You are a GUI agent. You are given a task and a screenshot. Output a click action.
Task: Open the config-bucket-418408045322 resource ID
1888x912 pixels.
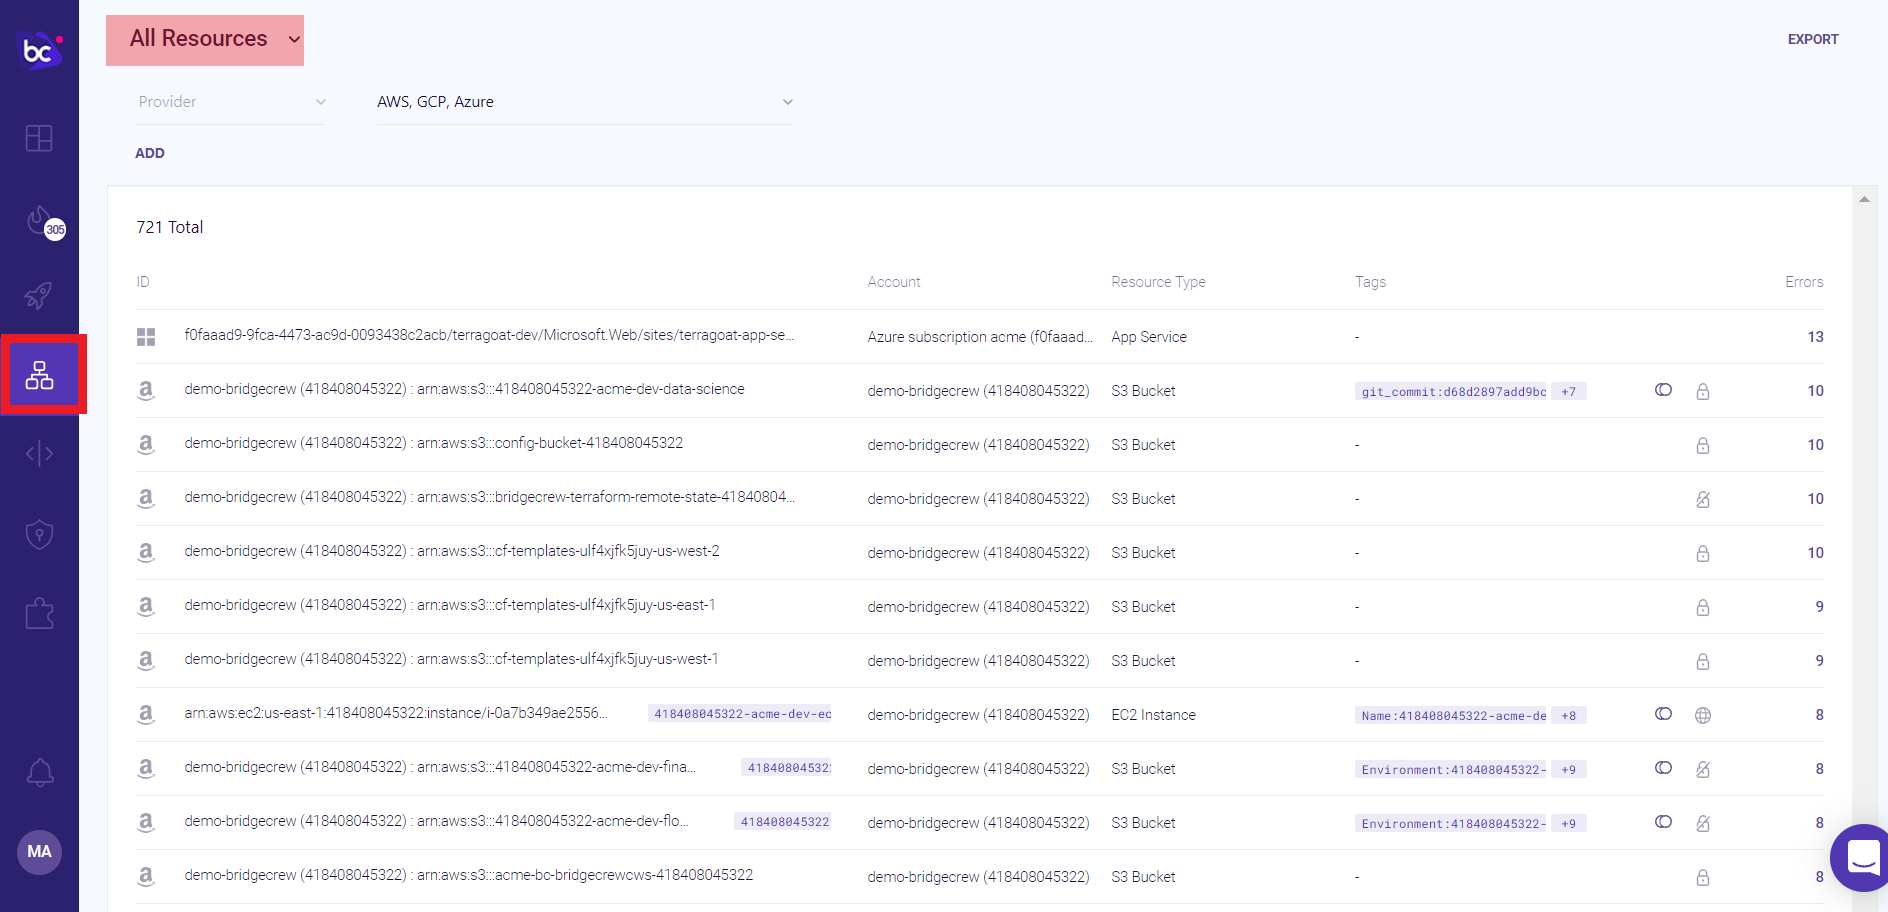coord(434,443)
